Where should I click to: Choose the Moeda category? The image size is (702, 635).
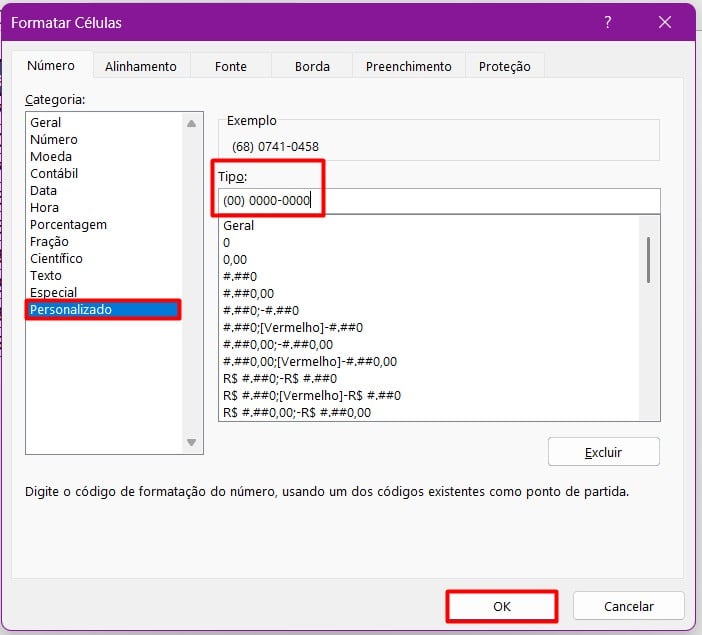coord(104,156)
